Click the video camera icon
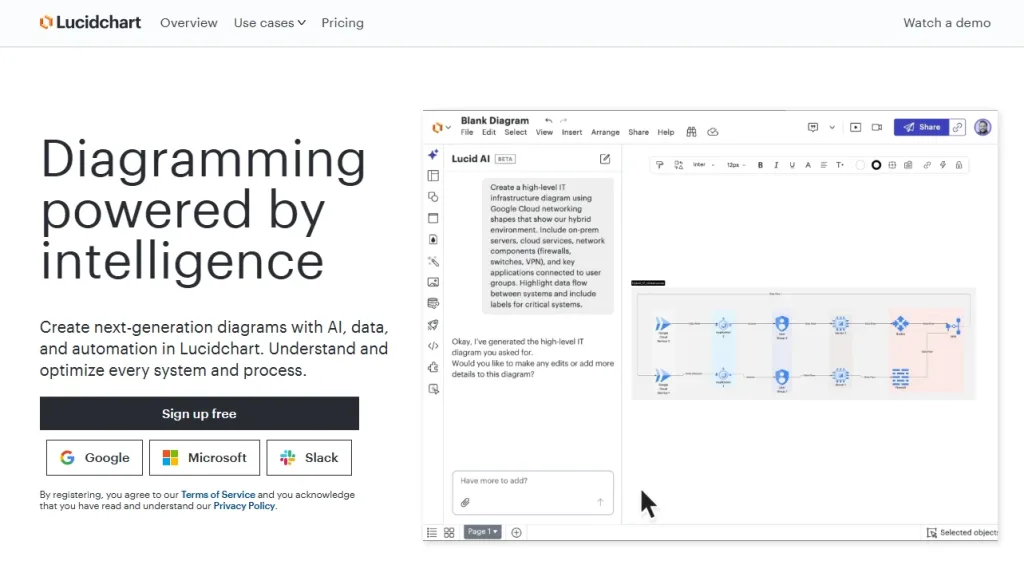1024x561 pixels. tap(877, 127)
